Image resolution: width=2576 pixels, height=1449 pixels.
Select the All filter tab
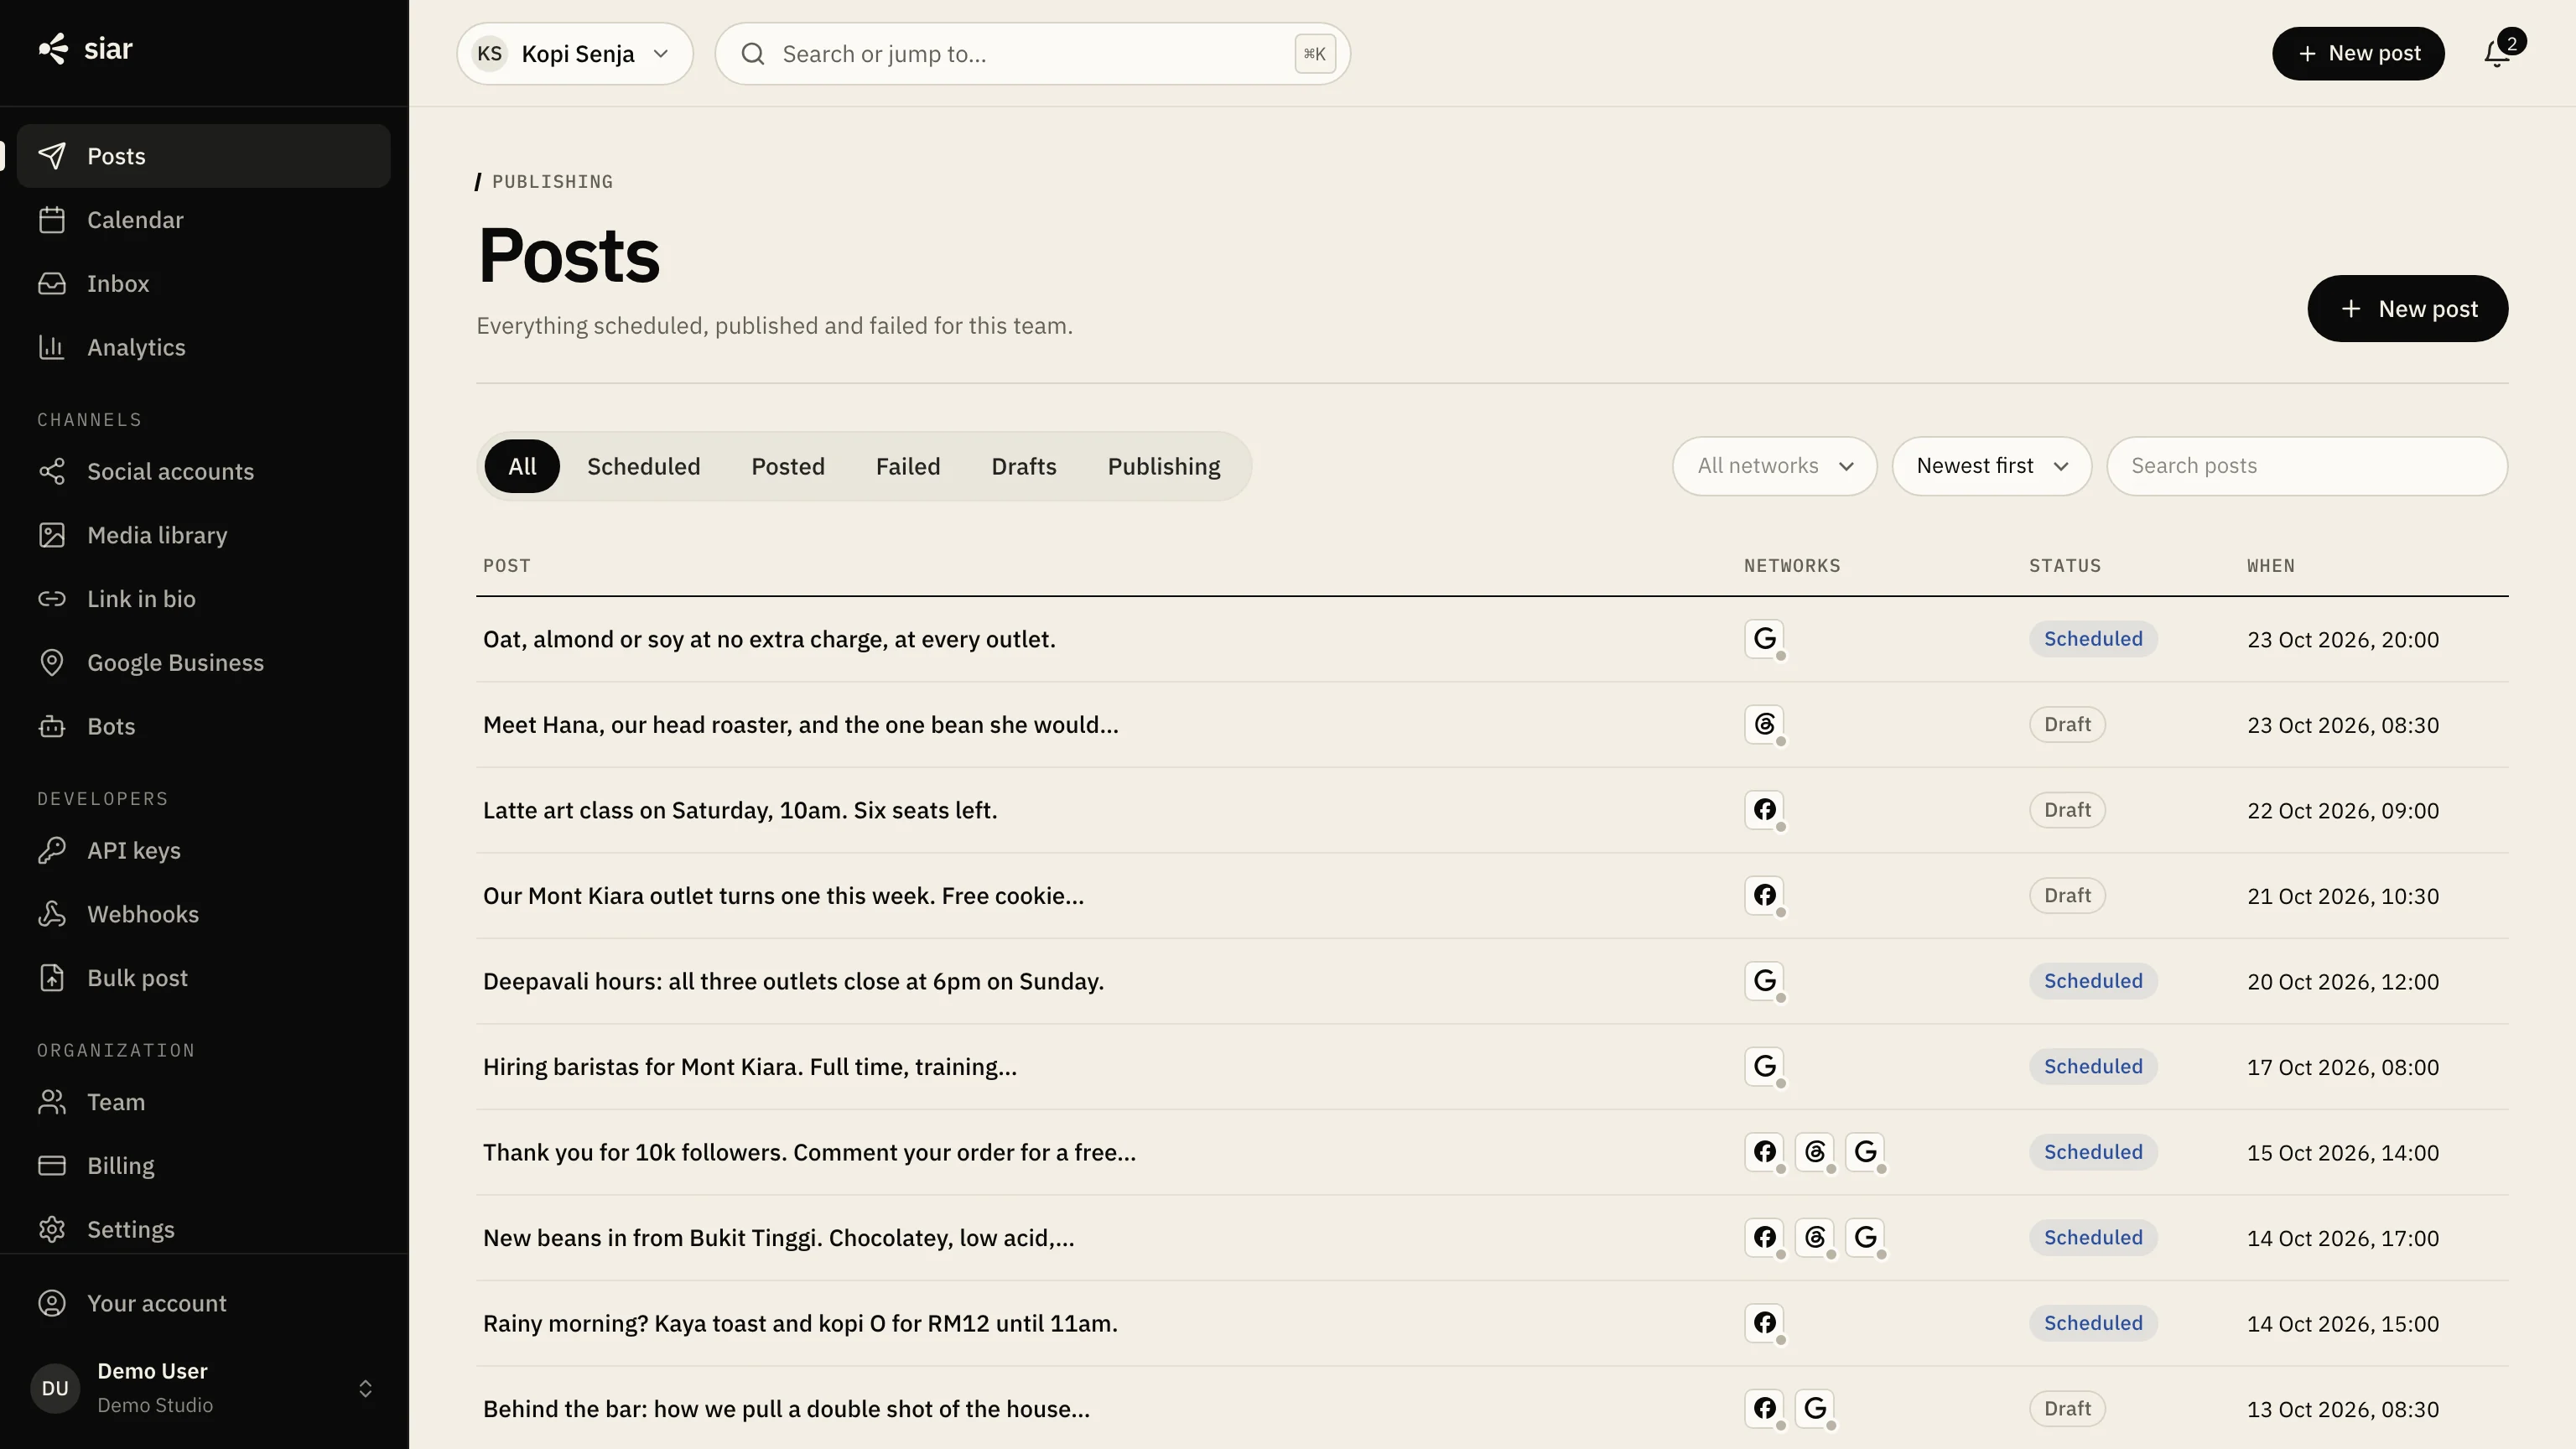pos(522,467)
